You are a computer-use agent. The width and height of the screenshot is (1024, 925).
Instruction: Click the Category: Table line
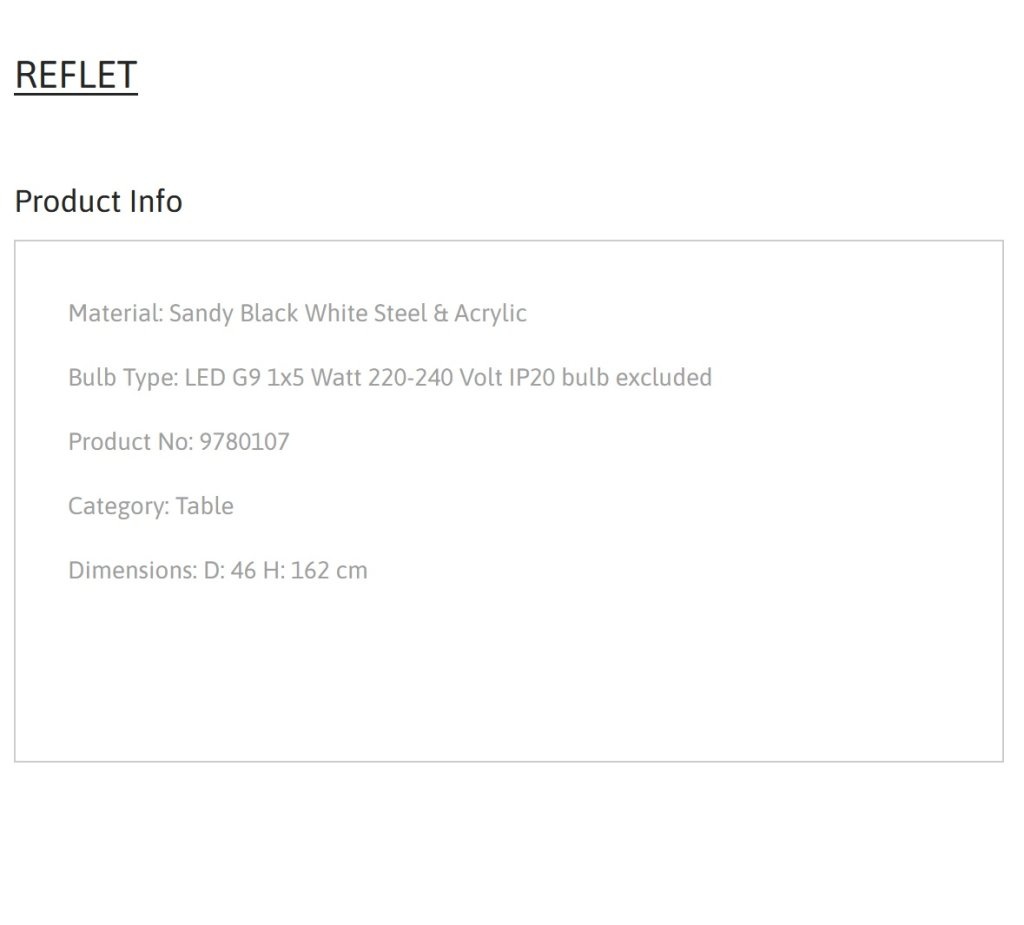point(151,506)
